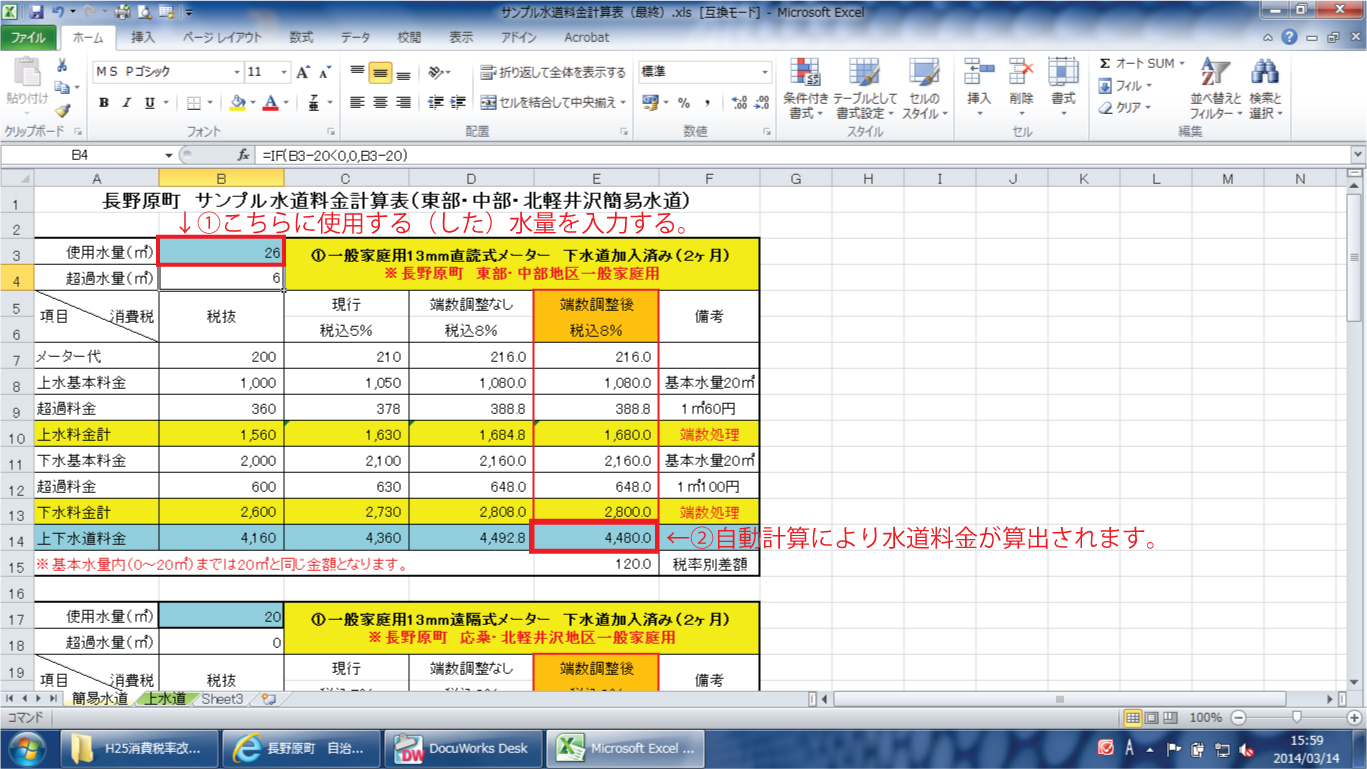The height and width of the screenshot is (769, 1367).
Task: Toggle Bold formatting
Action: [x=104, y=103]
